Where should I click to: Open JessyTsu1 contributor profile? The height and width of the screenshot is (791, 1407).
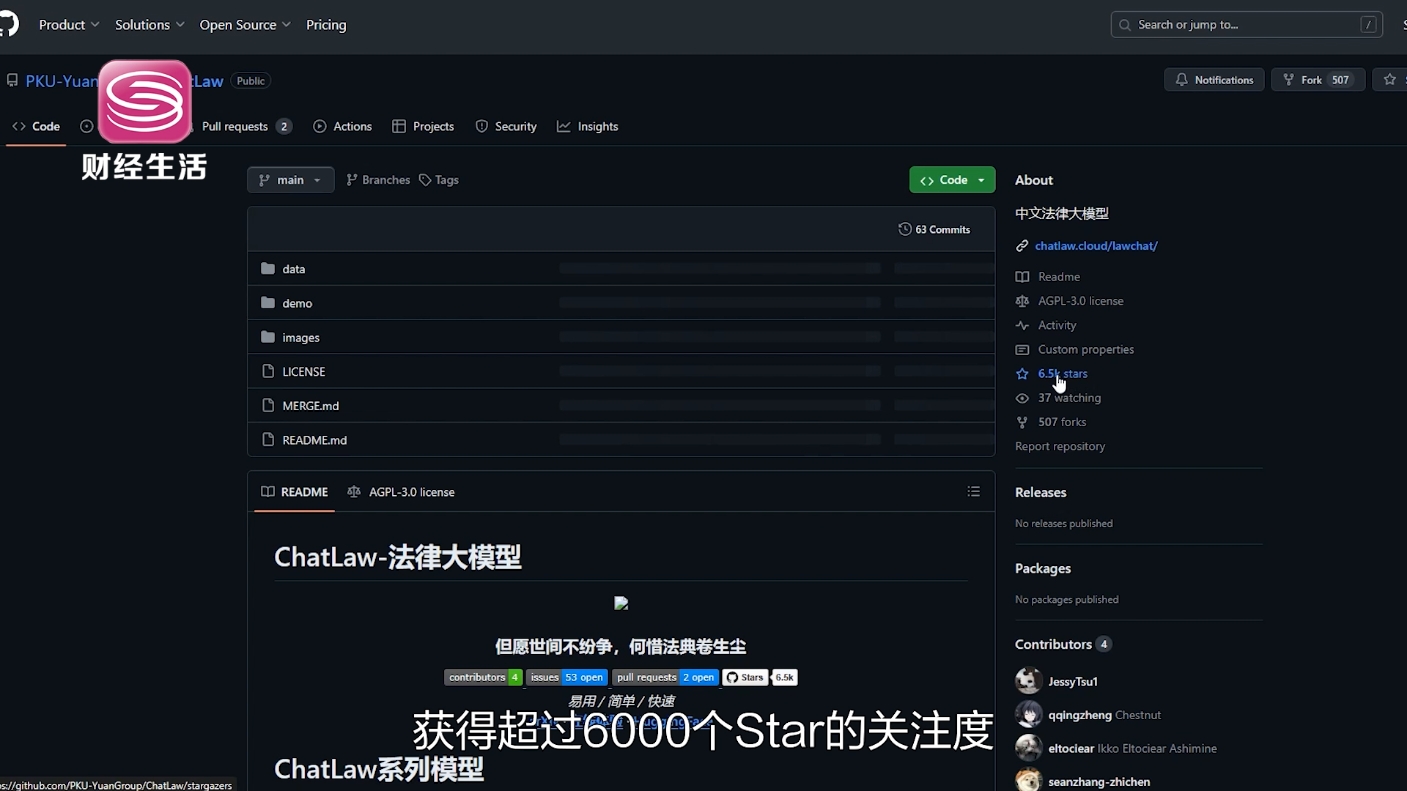[1073, 682]
